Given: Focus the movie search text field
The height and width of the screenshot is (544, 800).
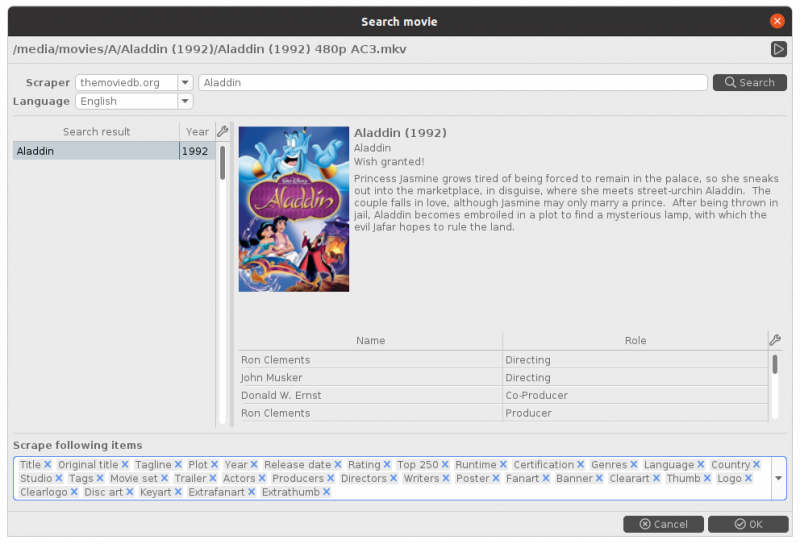Looking at the screenshot, I should coord(453,82).
